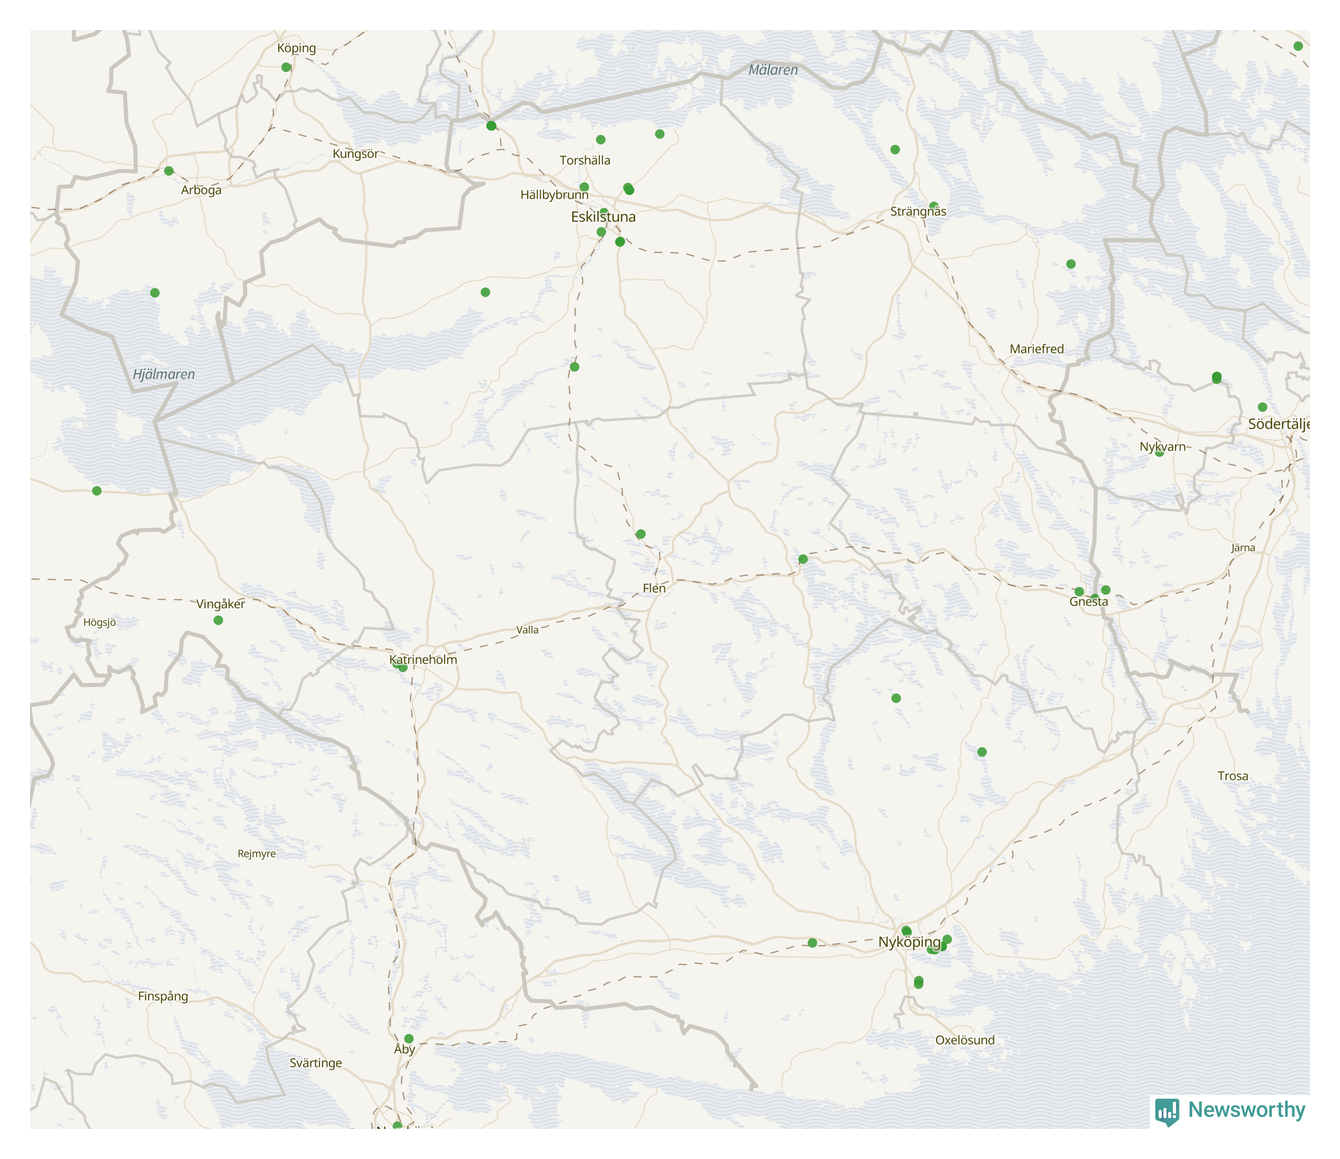
Task: Click the Hjälmaren lake label
Action: tap(164, 375)
